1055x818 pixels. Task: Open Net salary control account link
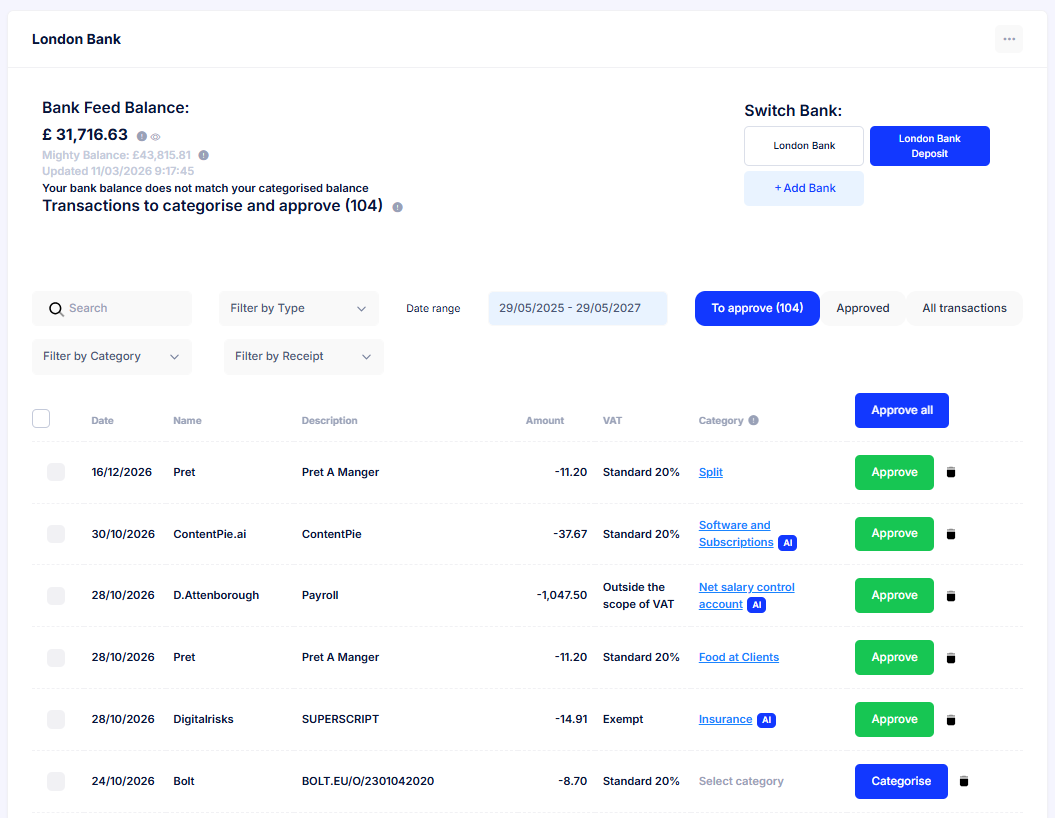[x=746, y=596]
